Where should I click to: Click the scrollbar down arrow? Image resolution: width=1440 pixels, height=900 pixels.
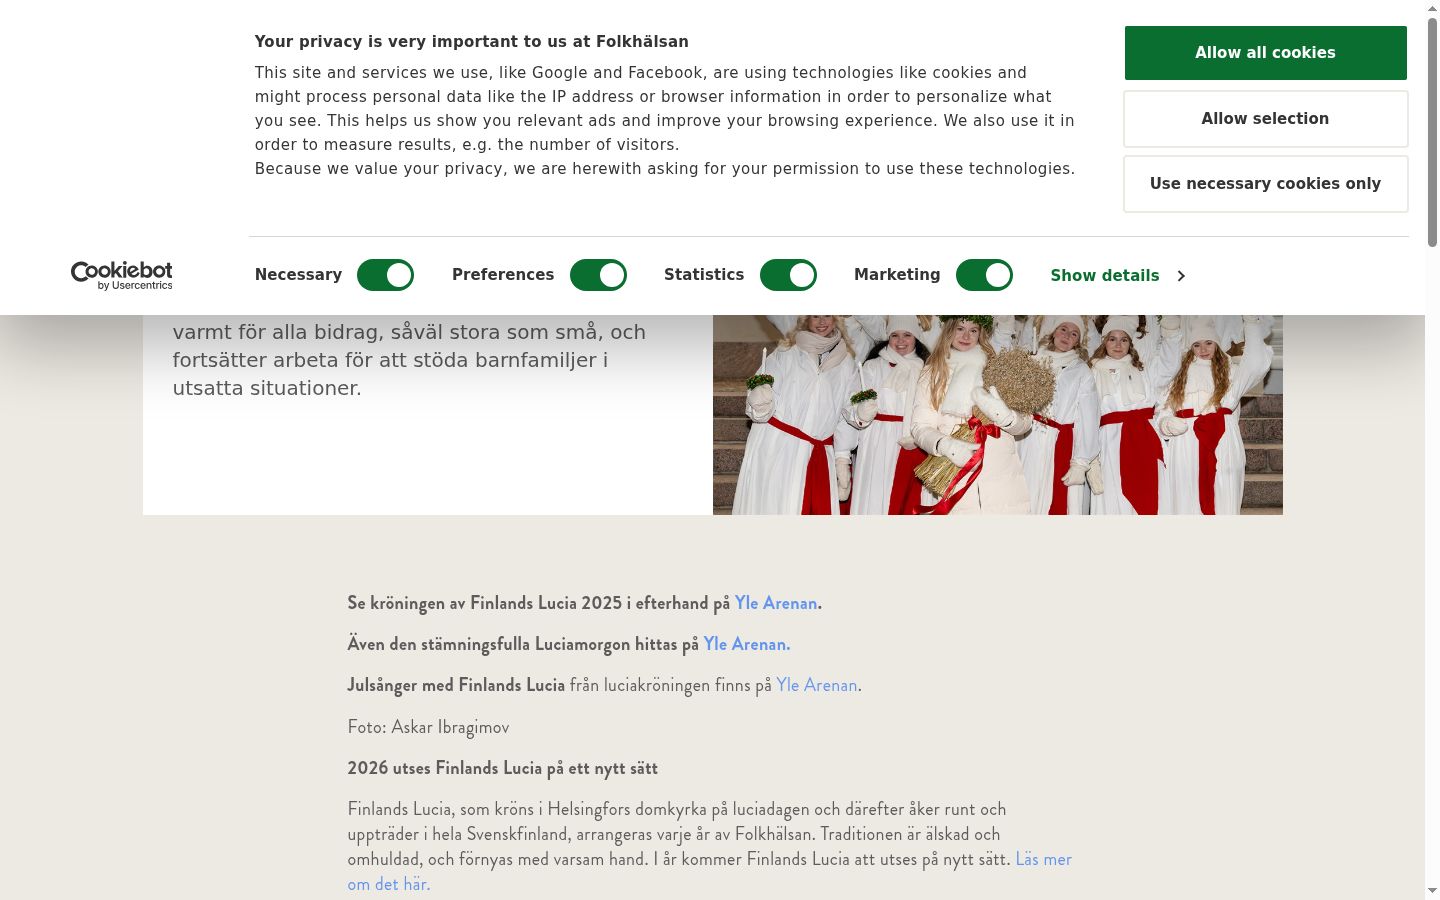click(x=1432, y=891)
